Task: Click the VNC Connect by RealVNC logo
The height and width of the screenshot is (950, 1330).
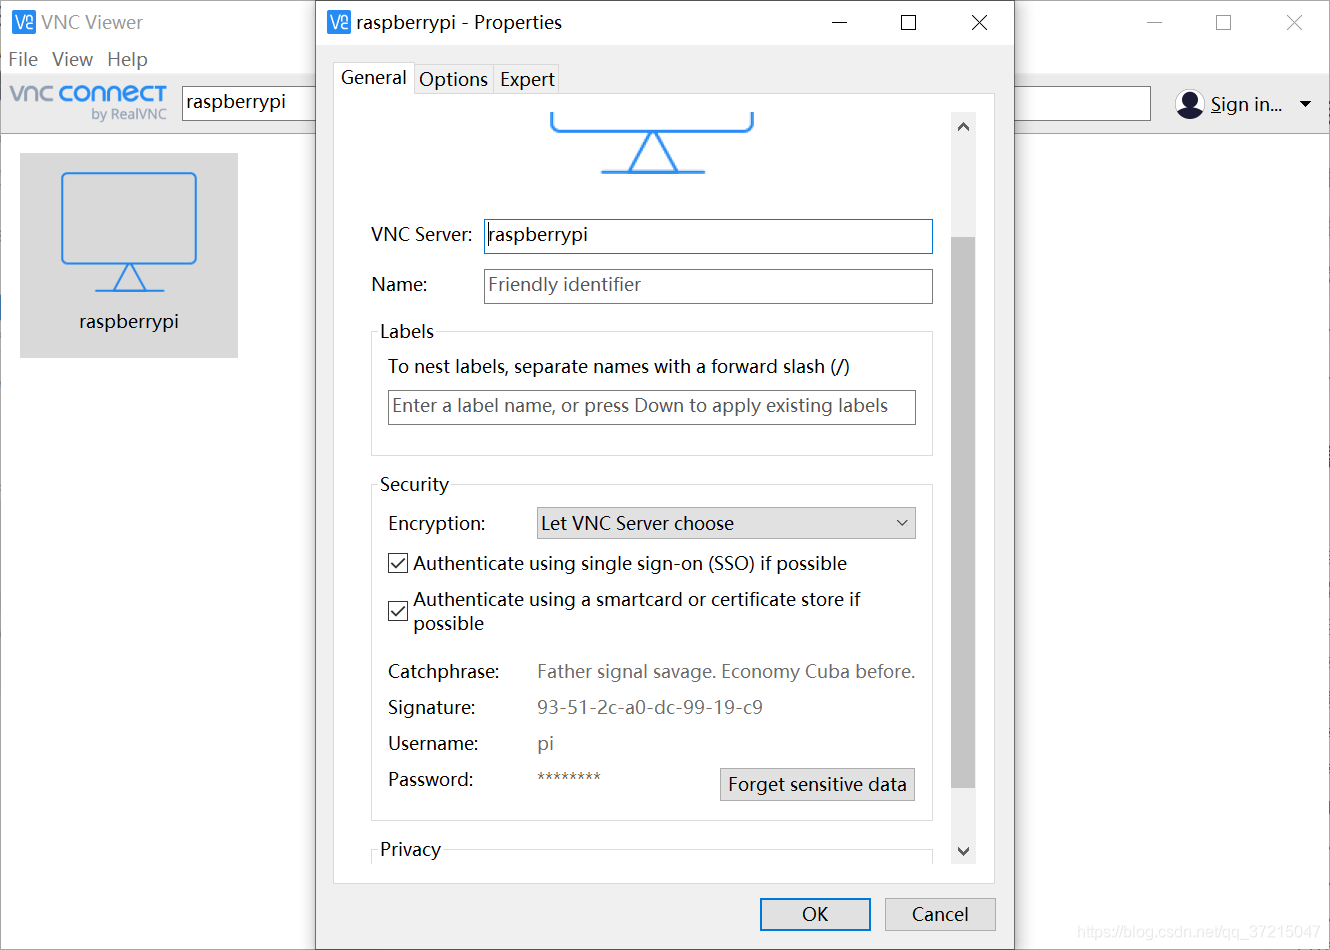Action: pos(88,102)
